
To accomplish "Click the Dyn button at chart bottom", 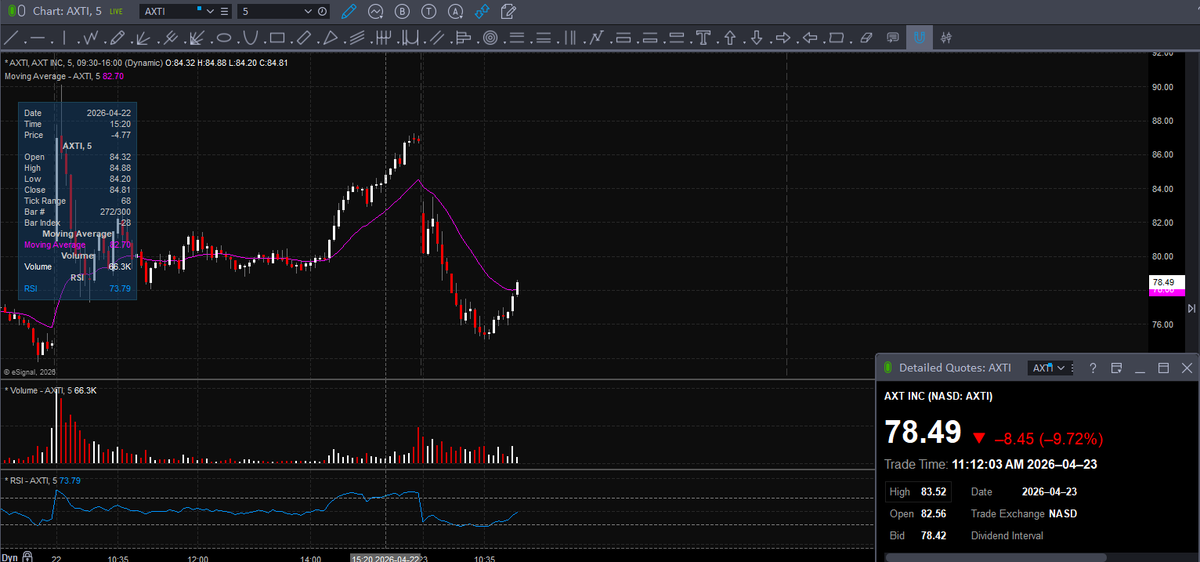I will 9,556.
